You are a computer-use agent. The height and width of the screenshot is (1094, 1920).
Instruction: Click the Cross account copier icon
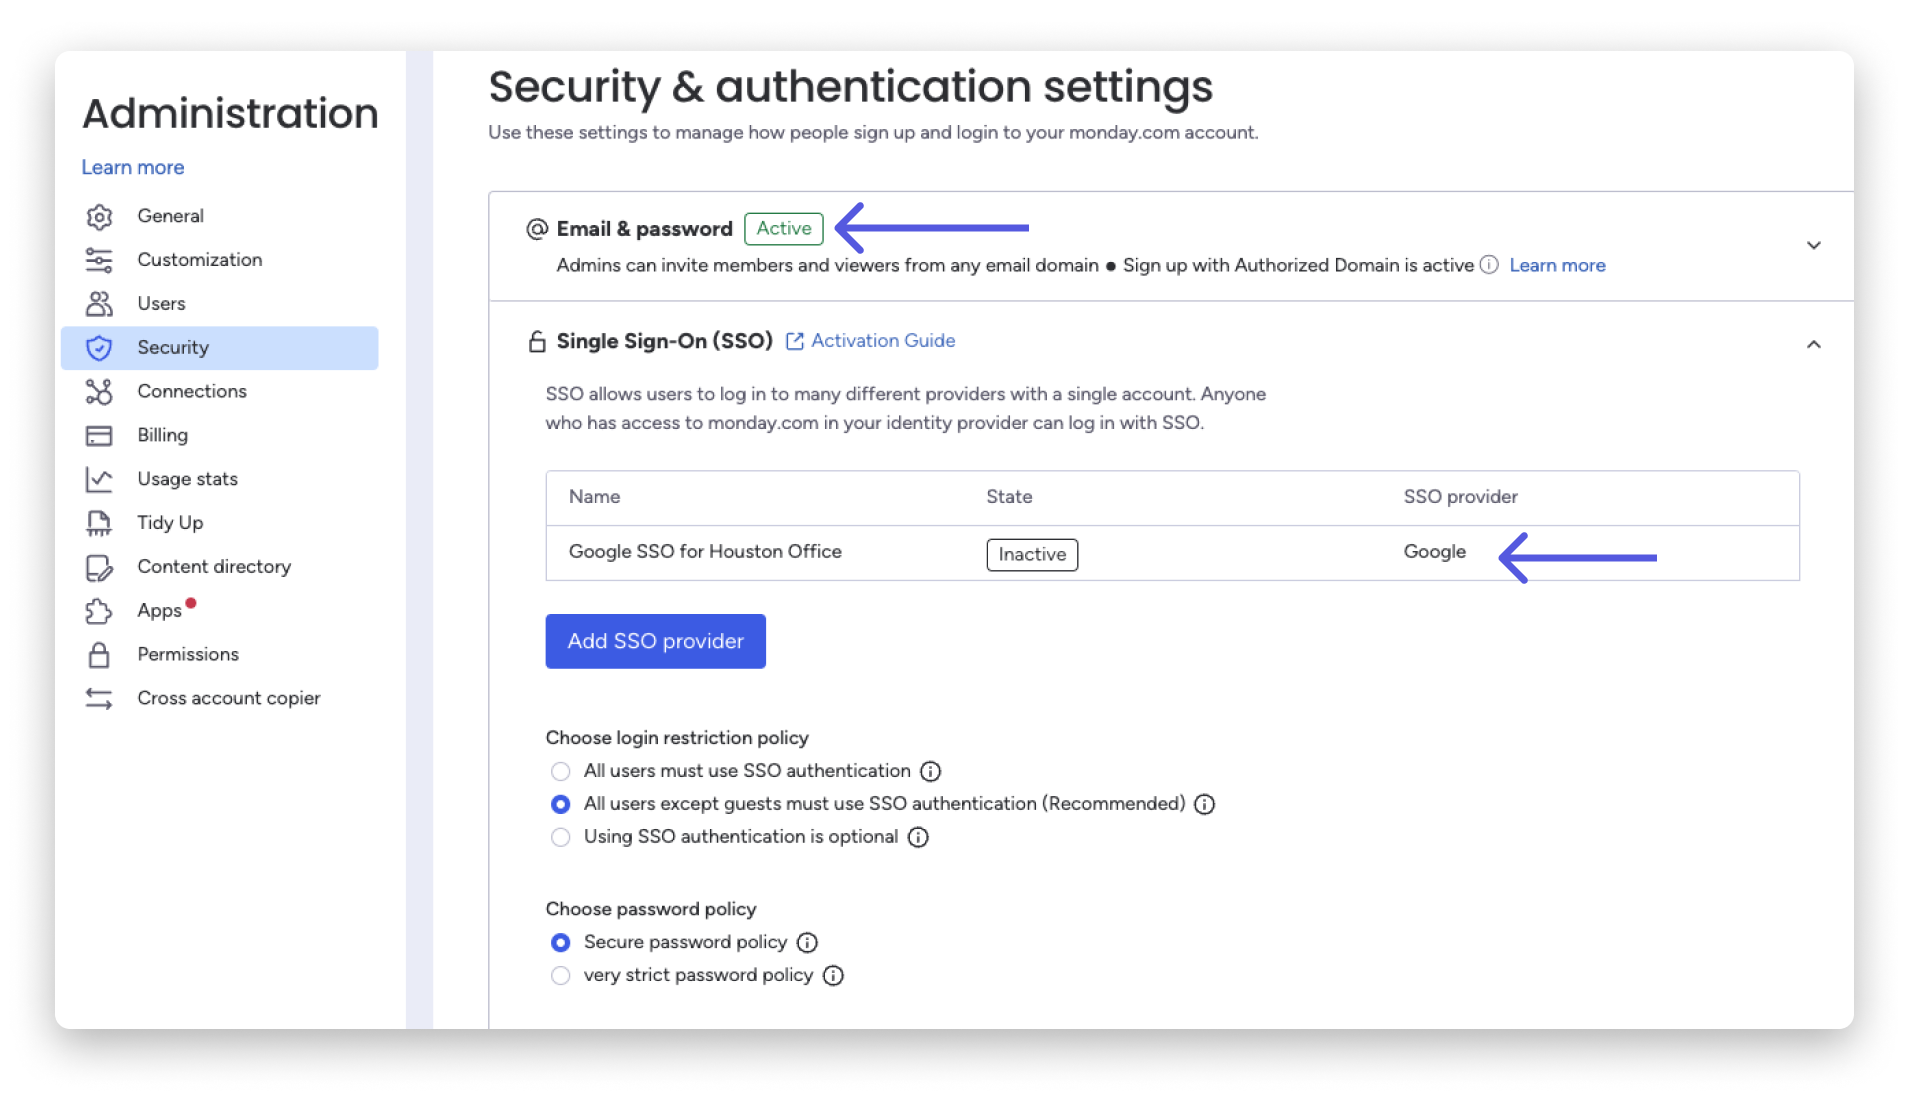100,699
